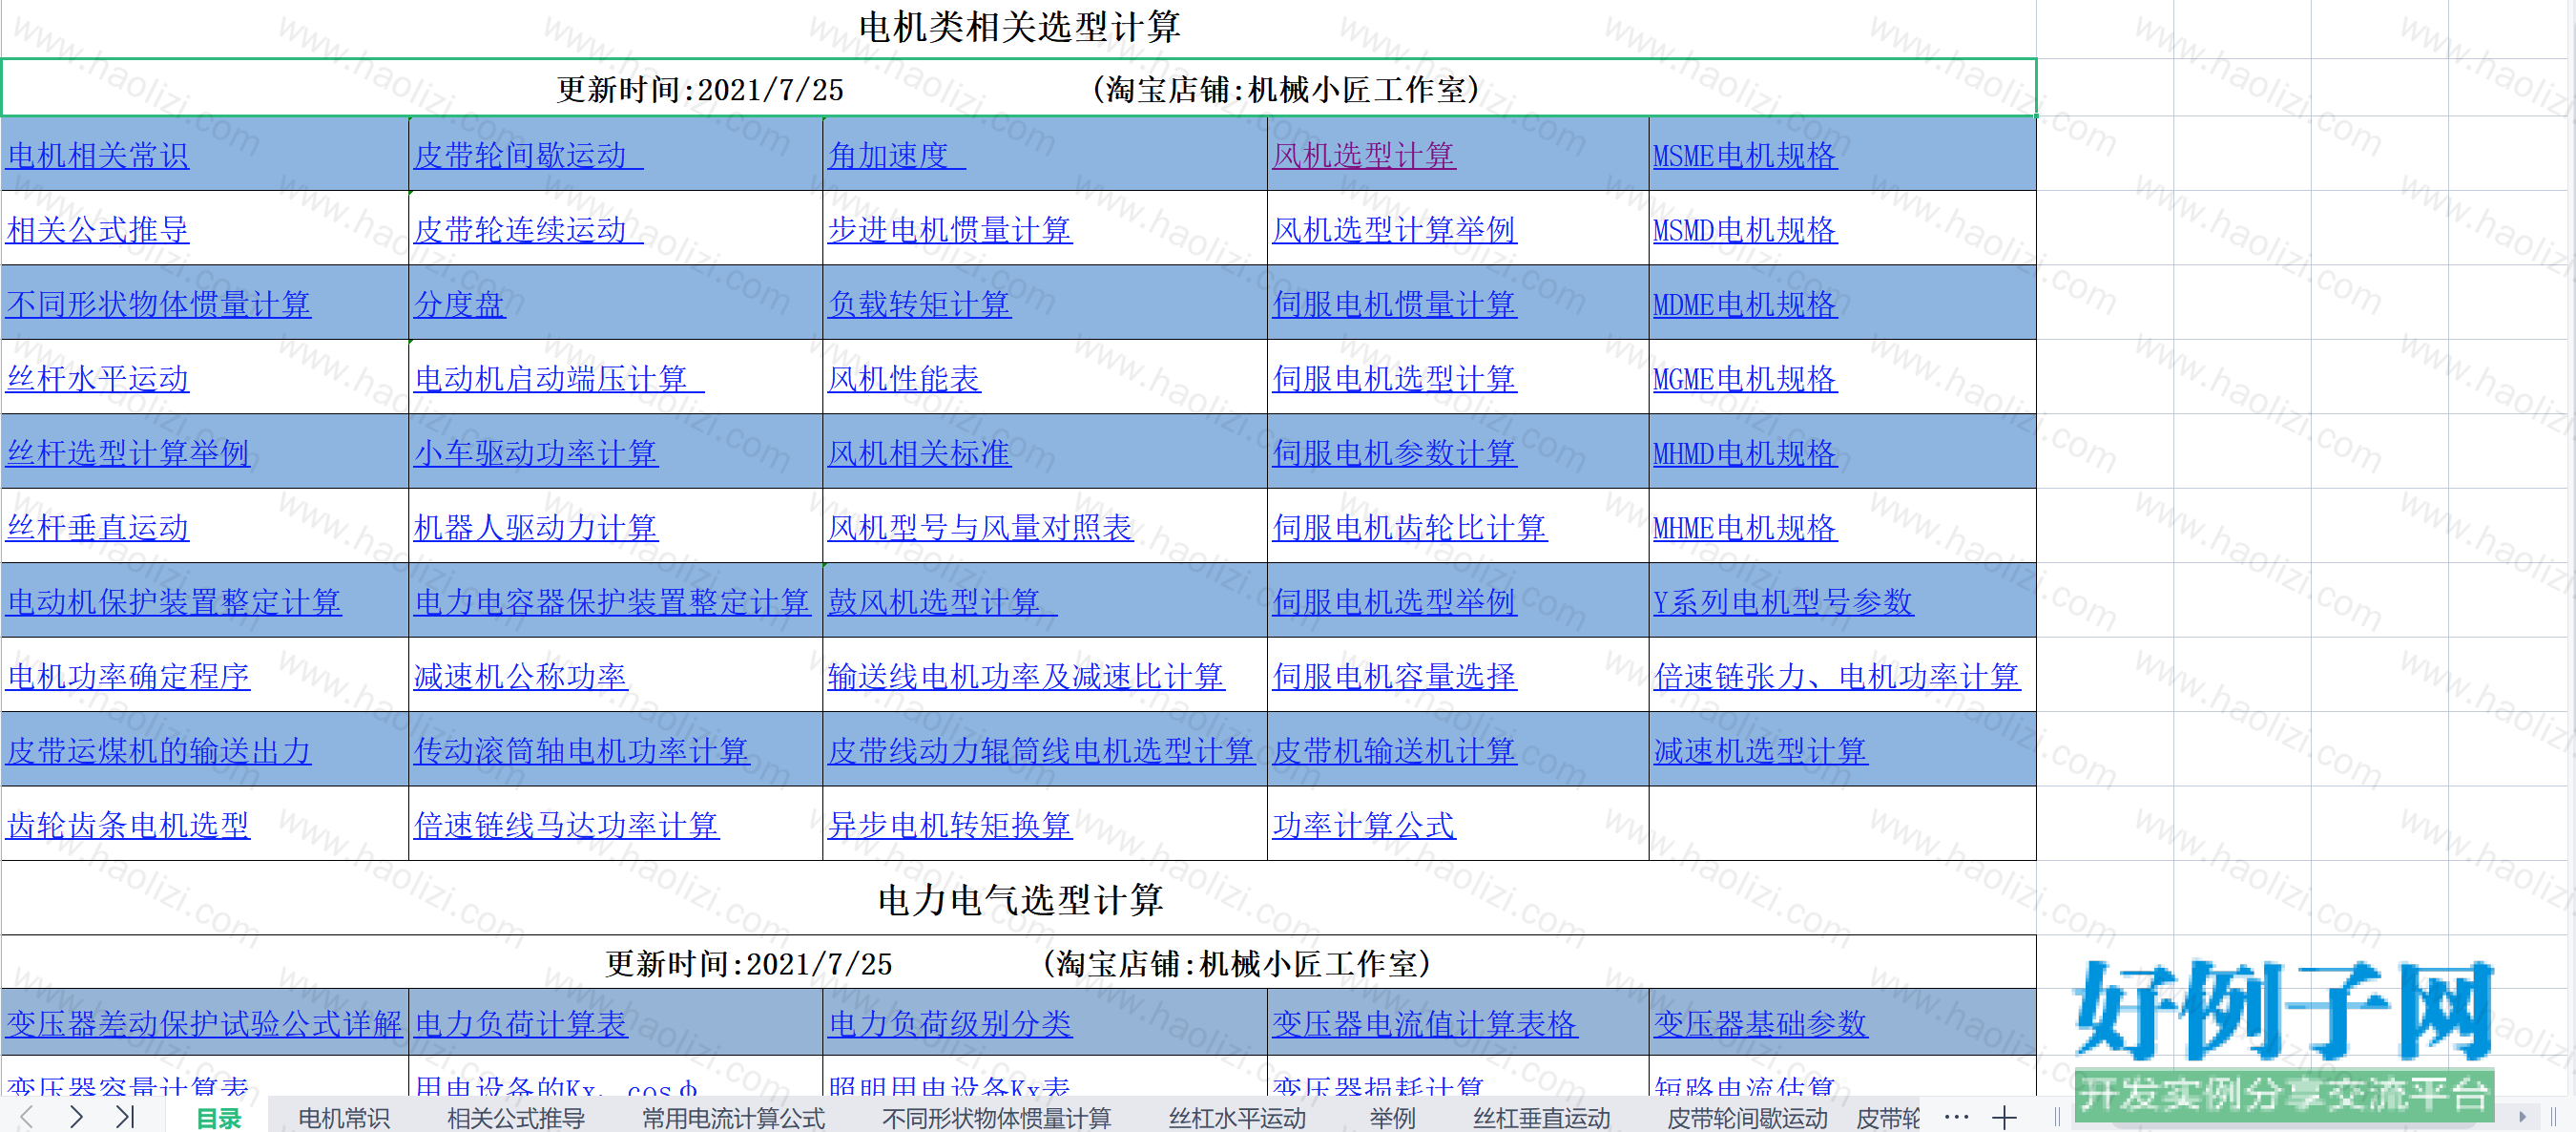The width and height of the screenshot is (2576, 1132).
Task: Open the 步进电机惯量计算 link
Action: [950, 230]
